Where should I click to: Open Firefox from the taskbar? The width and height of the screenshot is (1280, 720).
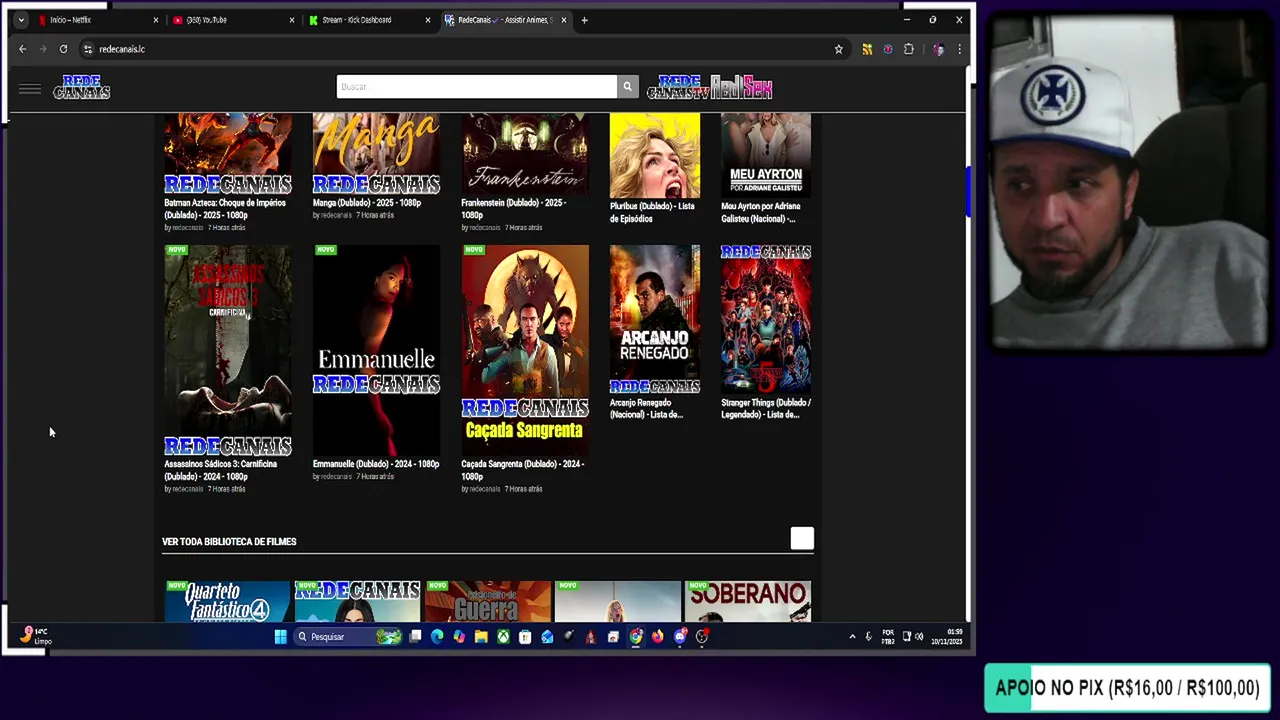pos(657,637)
